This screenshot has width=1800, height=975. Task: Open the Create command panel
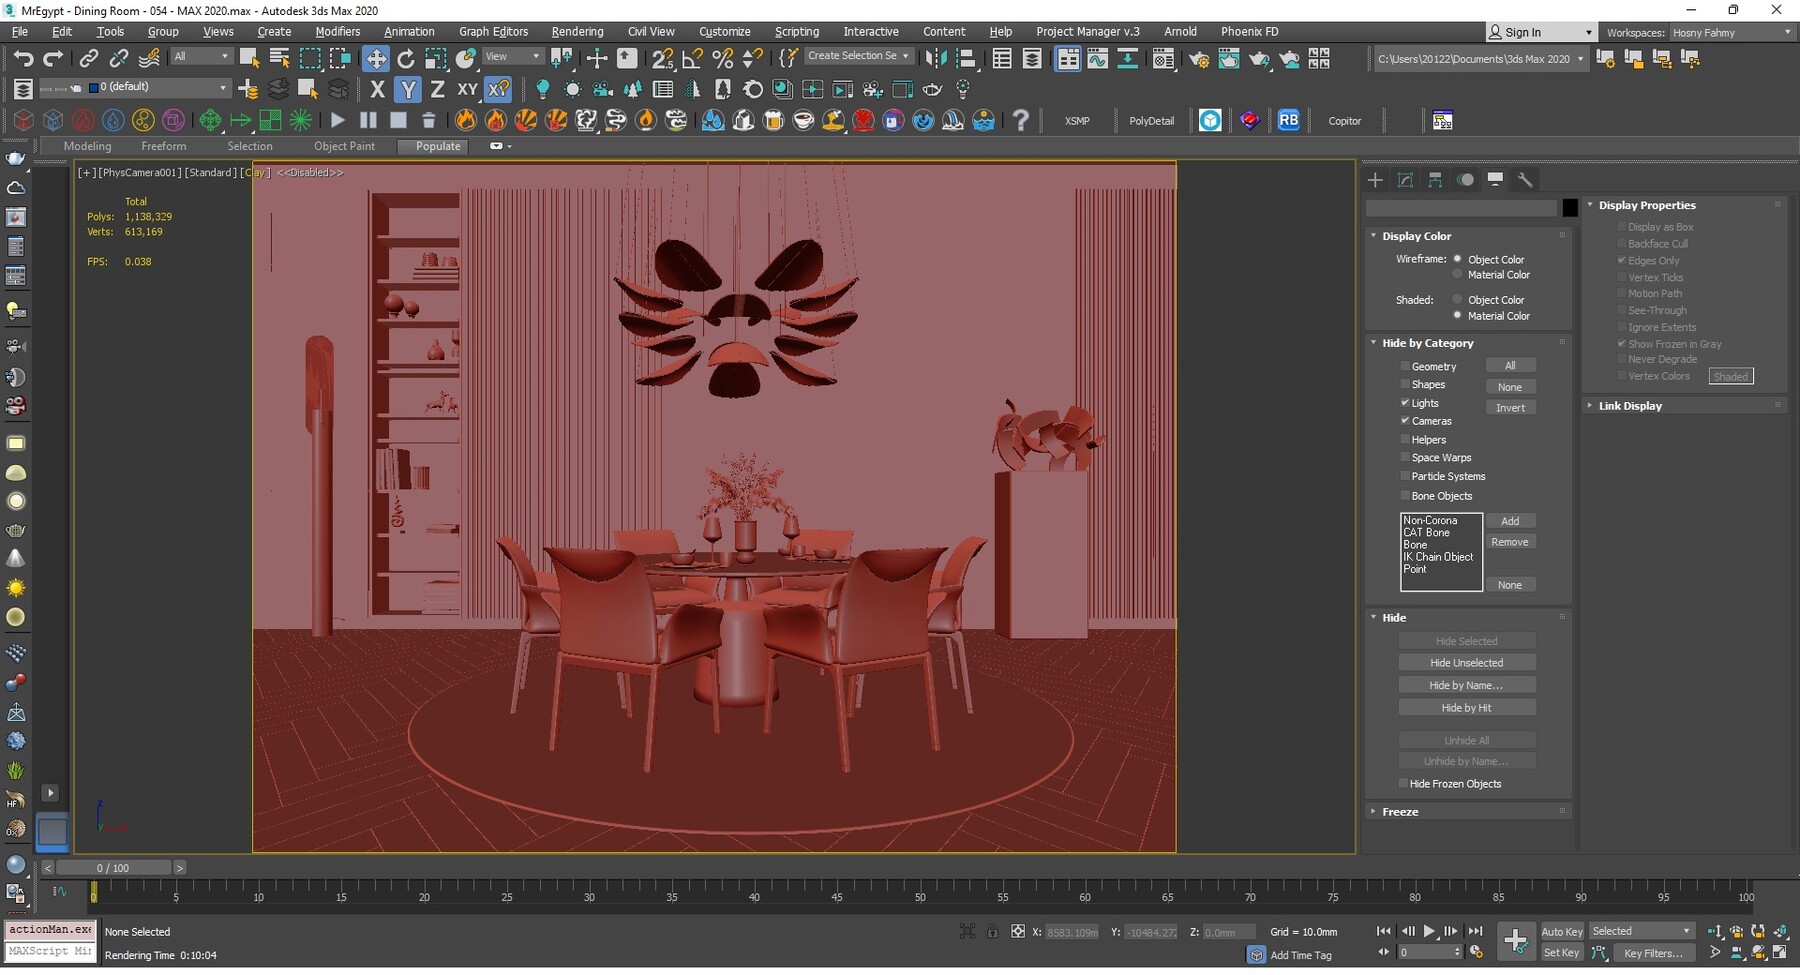click(1374, 180)
